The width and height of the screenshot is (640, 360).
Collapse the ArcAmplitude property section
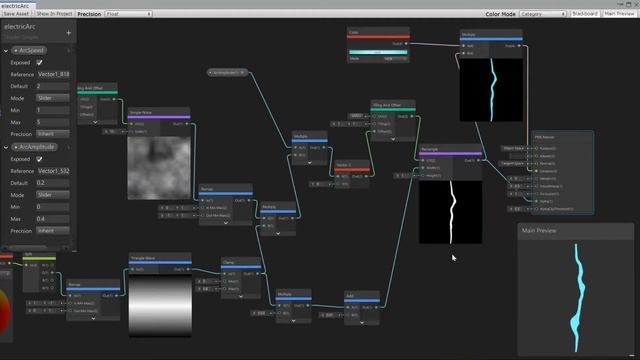pos(6,147)
